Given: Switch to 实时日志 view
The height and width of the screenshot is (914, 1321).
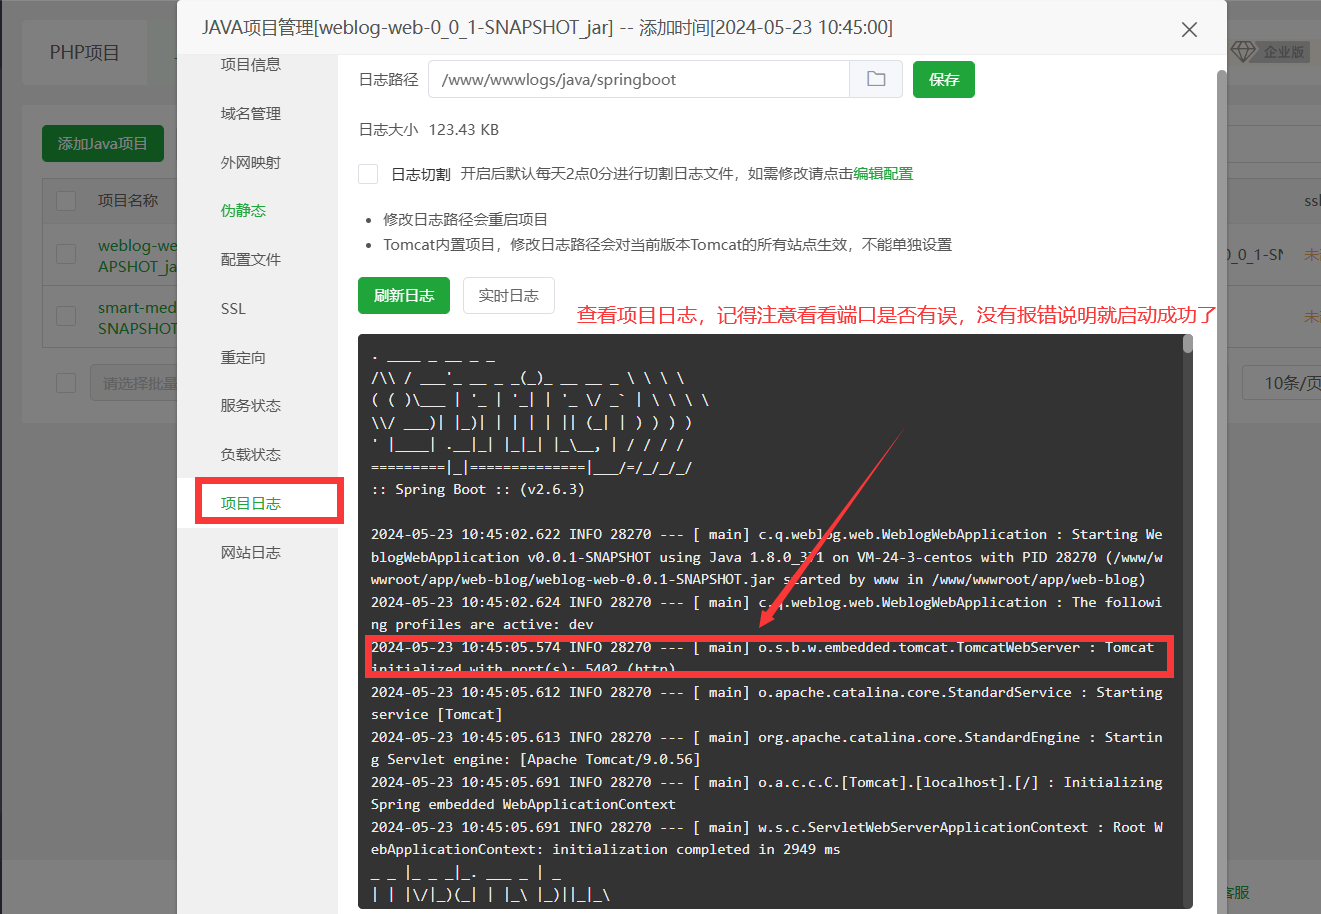Looking at the screenshot, I should tap(509, 295).
